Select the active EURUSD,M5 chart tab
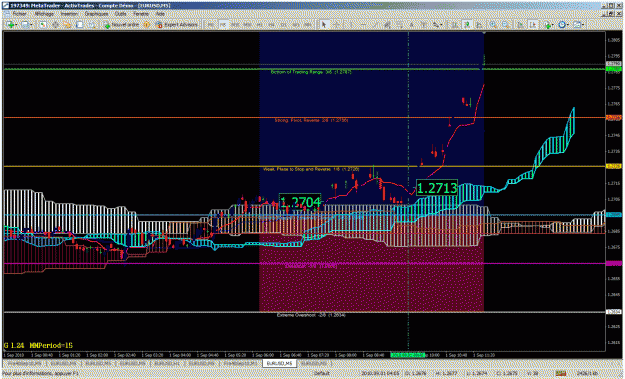The width and height of the screenshot is (625, 379). pyautogui.click(x=279, y=363)
